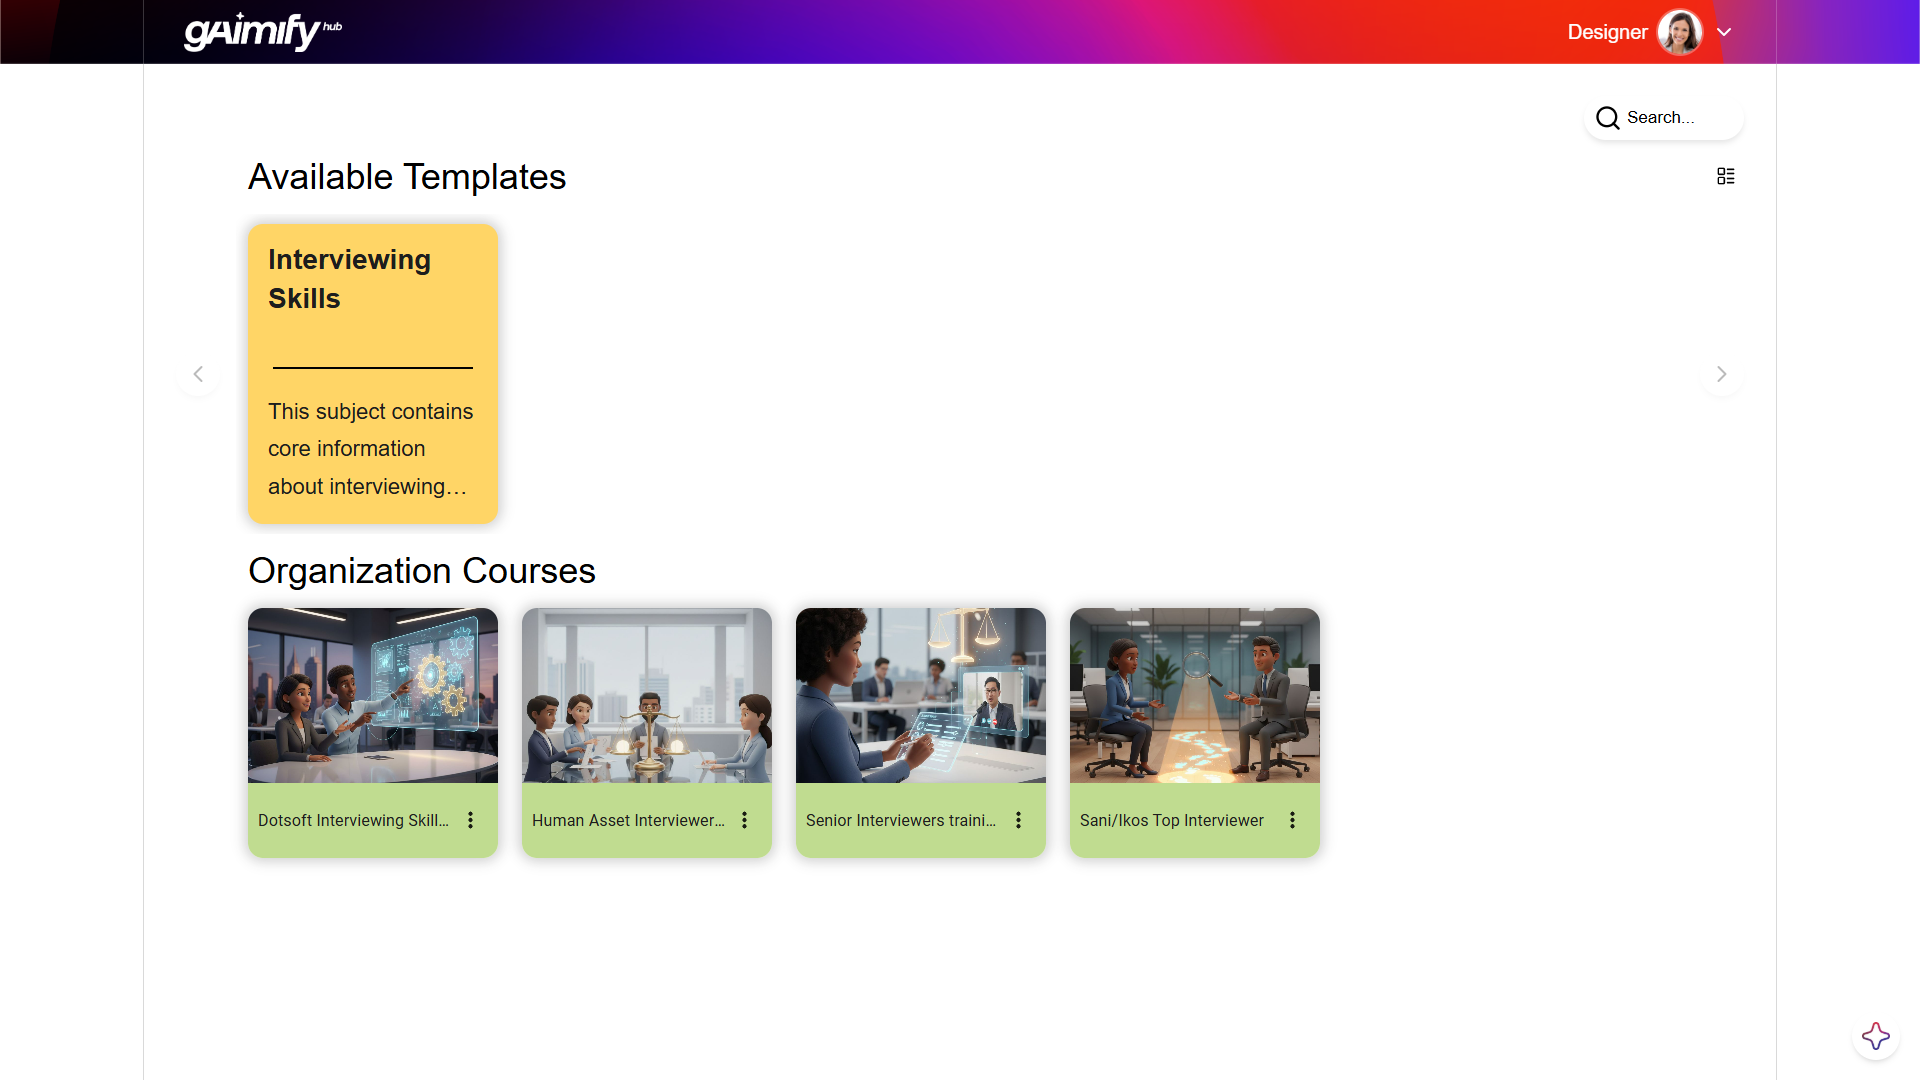This screenshot has width=1920, height=1080.
Task: Click the gAImify hub logo
Action: pos(262,32)
